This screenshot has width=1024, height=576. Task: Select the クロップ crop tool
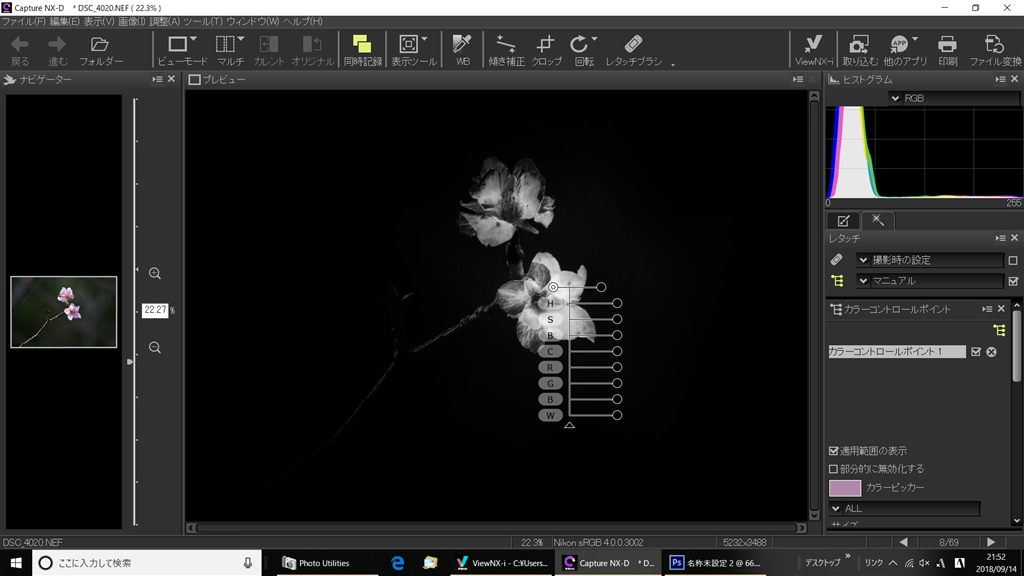546,49
